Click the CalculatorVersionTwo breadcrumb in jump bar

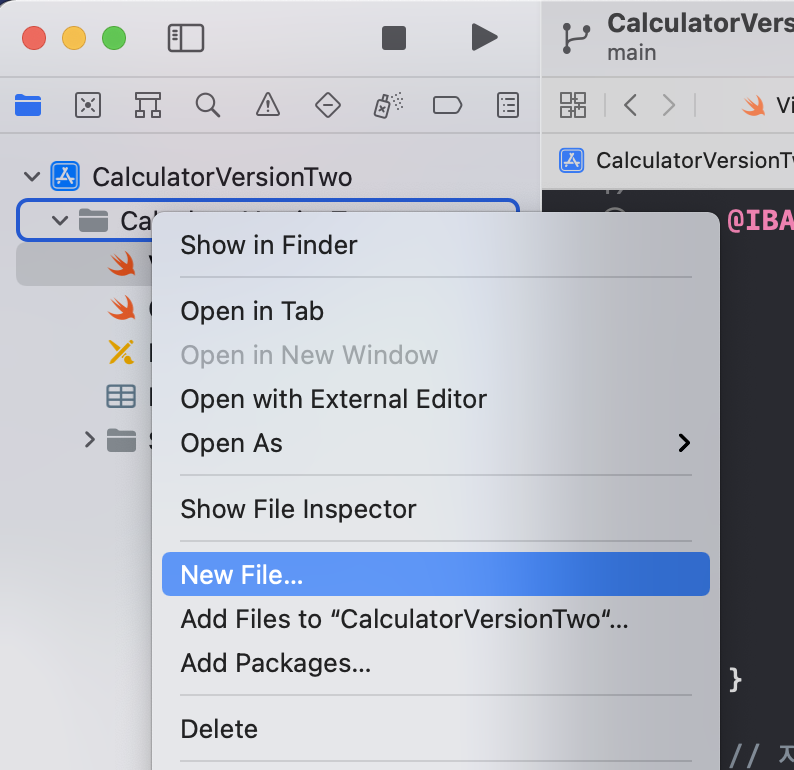point(676,160)
